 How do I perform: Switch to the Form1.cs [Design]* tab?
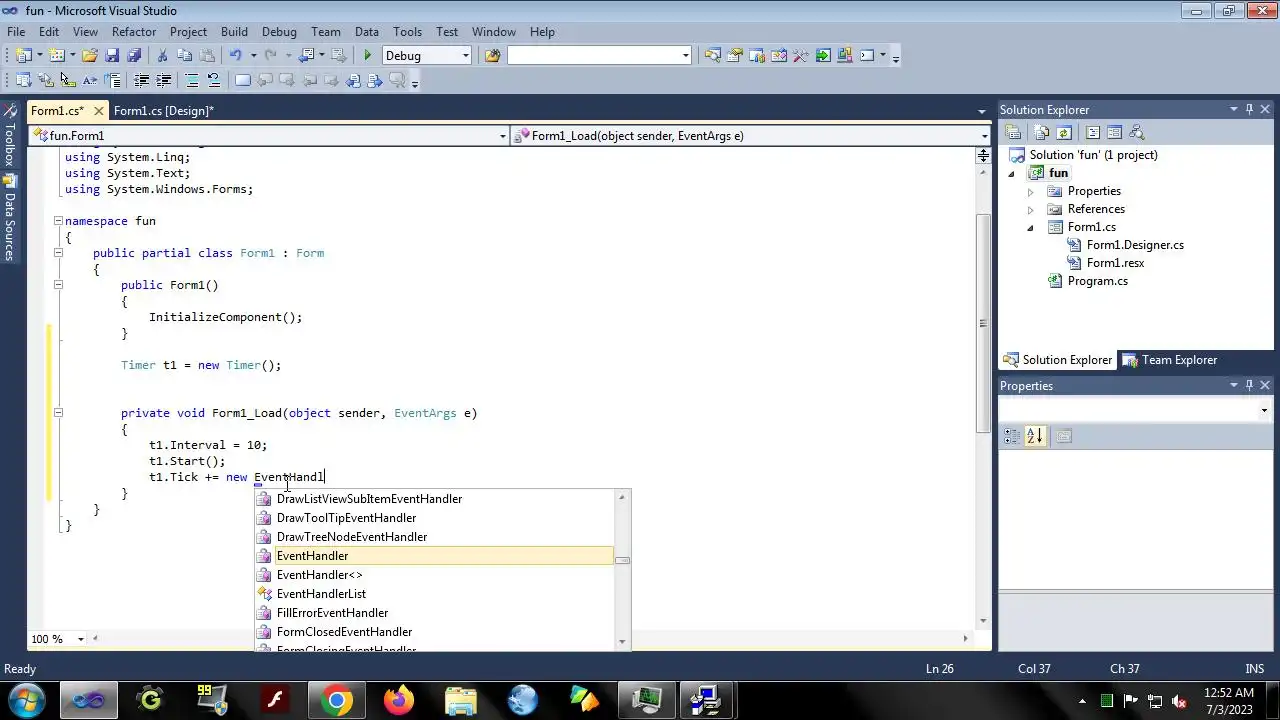[163, 111]
